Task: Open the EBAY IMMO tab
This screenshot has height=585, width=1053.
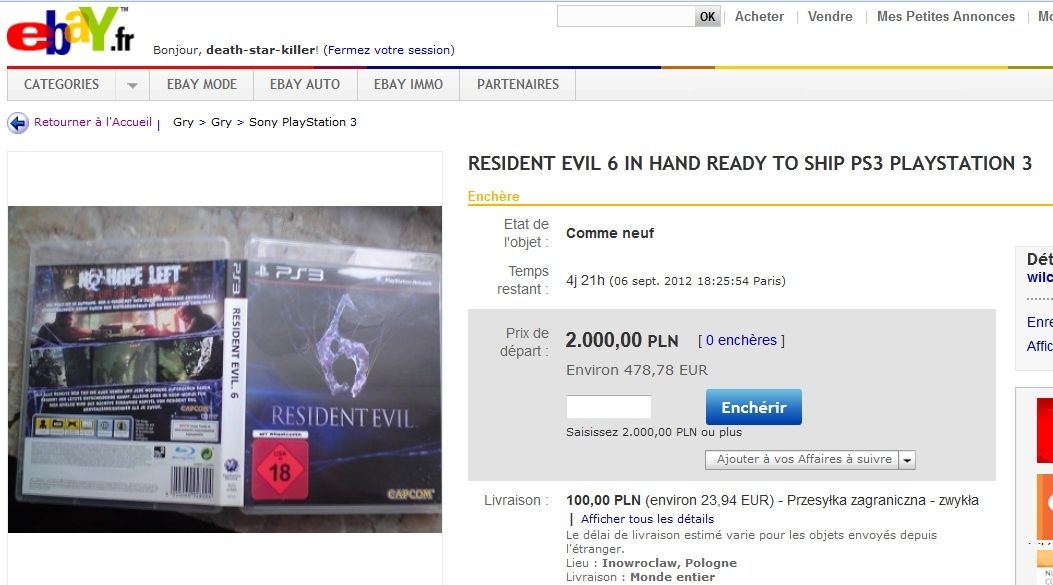Action: click(x=408, y=85)
